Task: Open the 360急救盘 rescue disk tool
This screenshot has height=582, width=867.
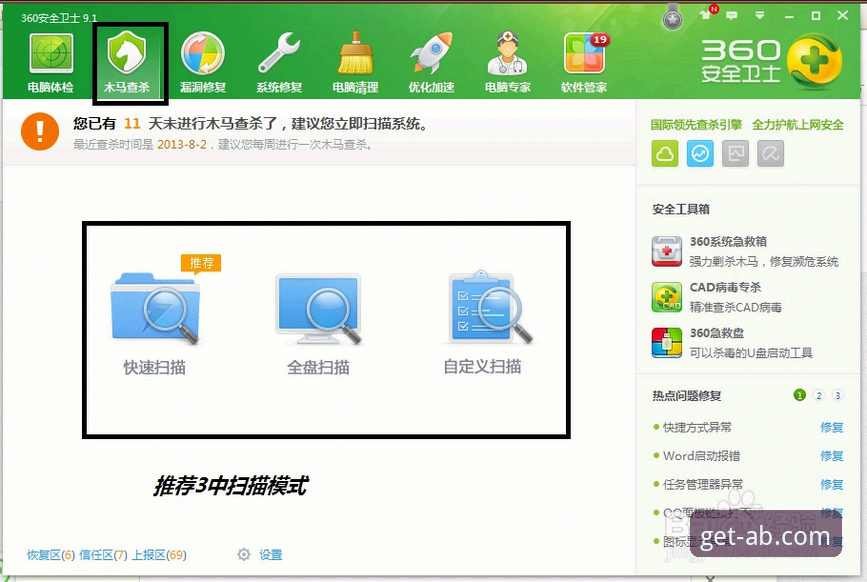Action: pos(732,343)
